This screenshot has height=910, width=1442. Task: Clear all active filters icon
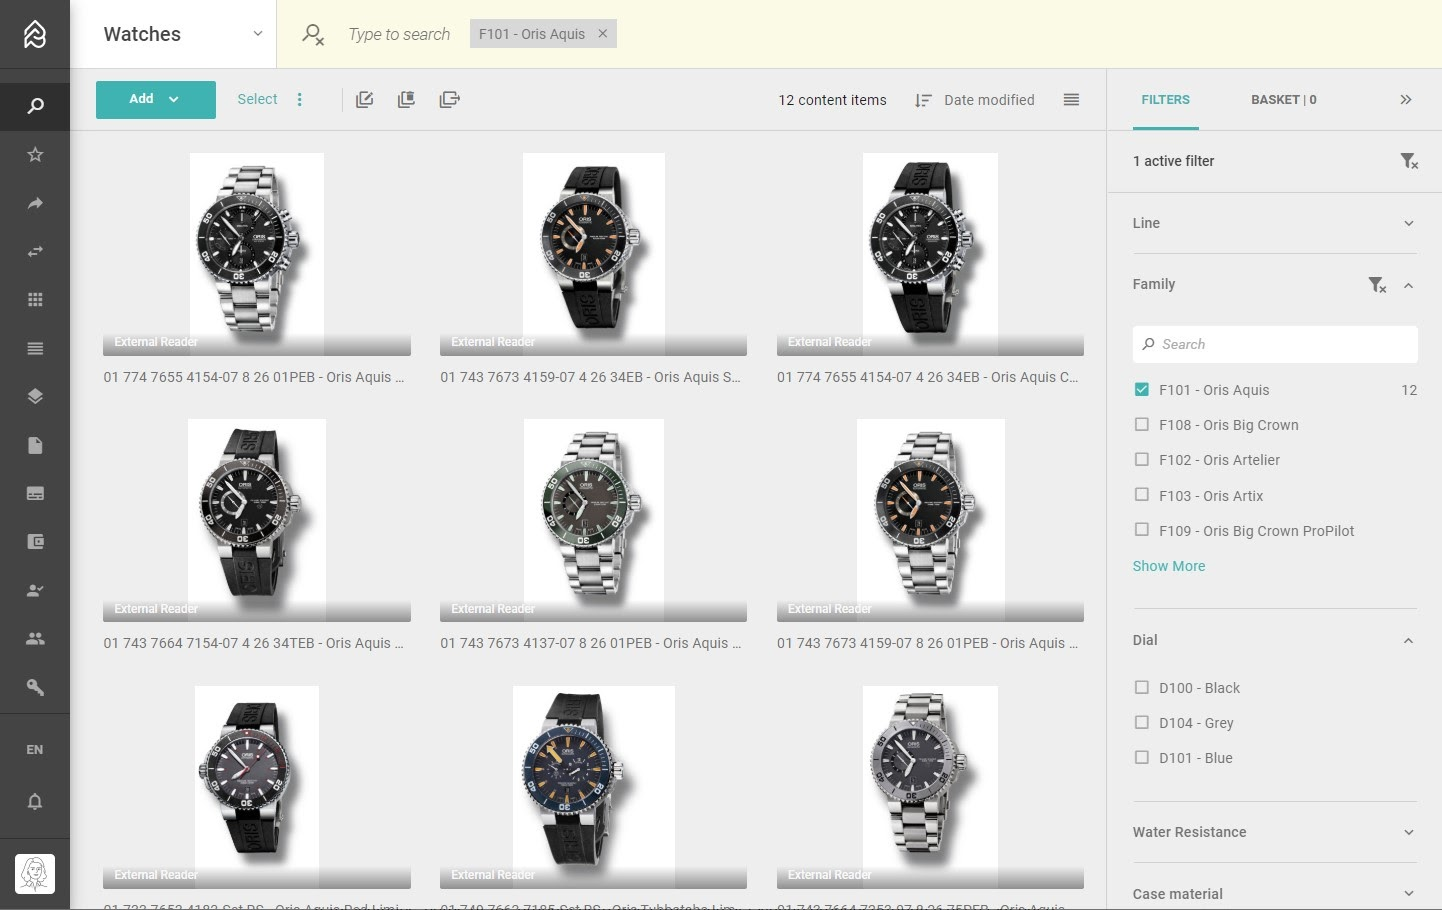[x=1409, y=161]
